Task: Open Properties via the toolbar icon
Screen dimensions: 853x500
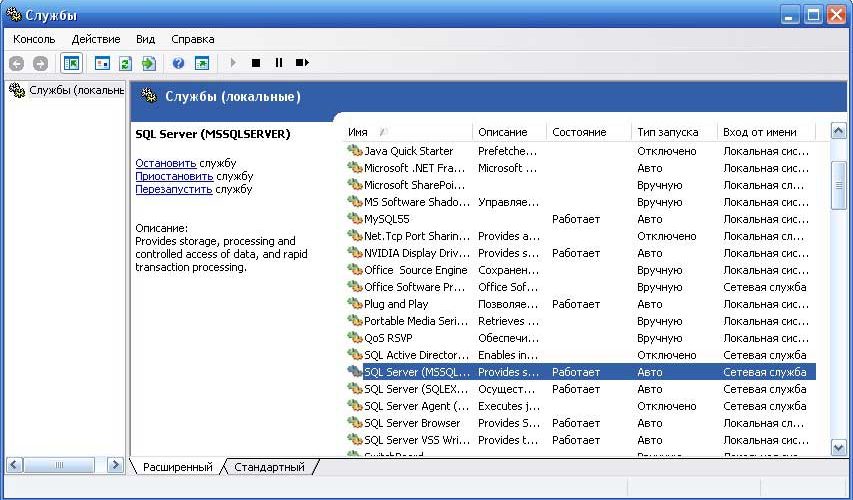Action: tap(101, 63)
